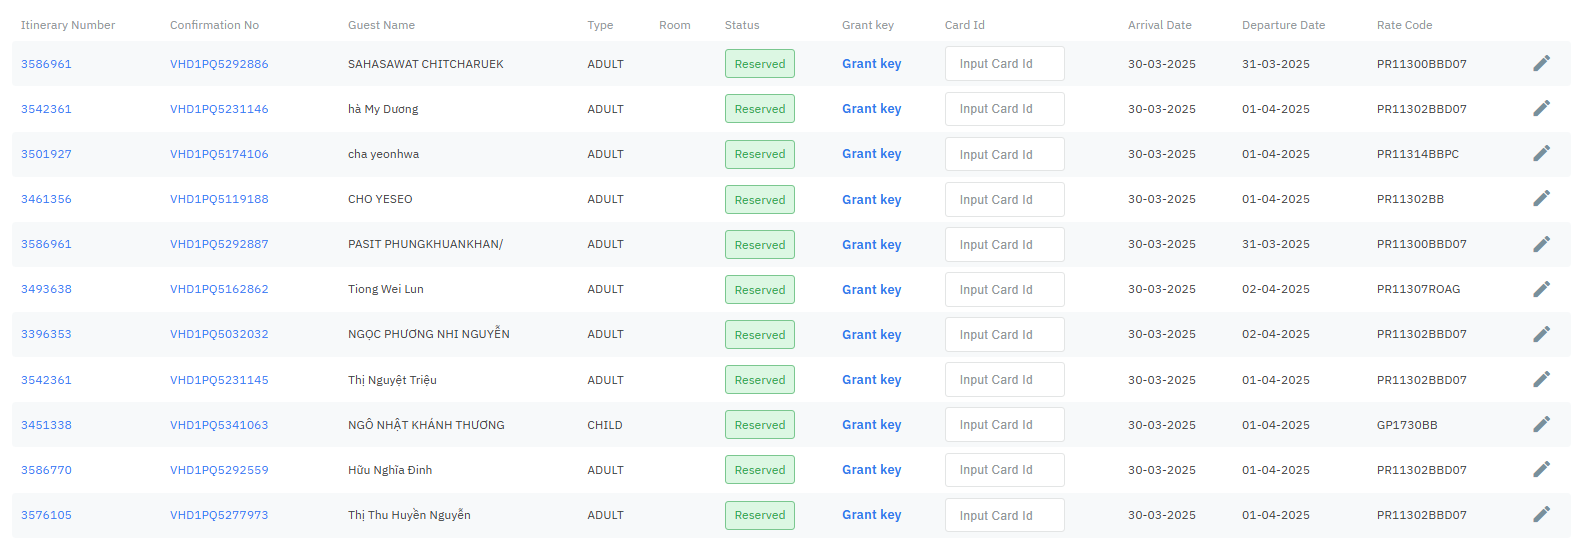
Task: Click edit pencil for hà My Dương row
Action: [1541, 109]
